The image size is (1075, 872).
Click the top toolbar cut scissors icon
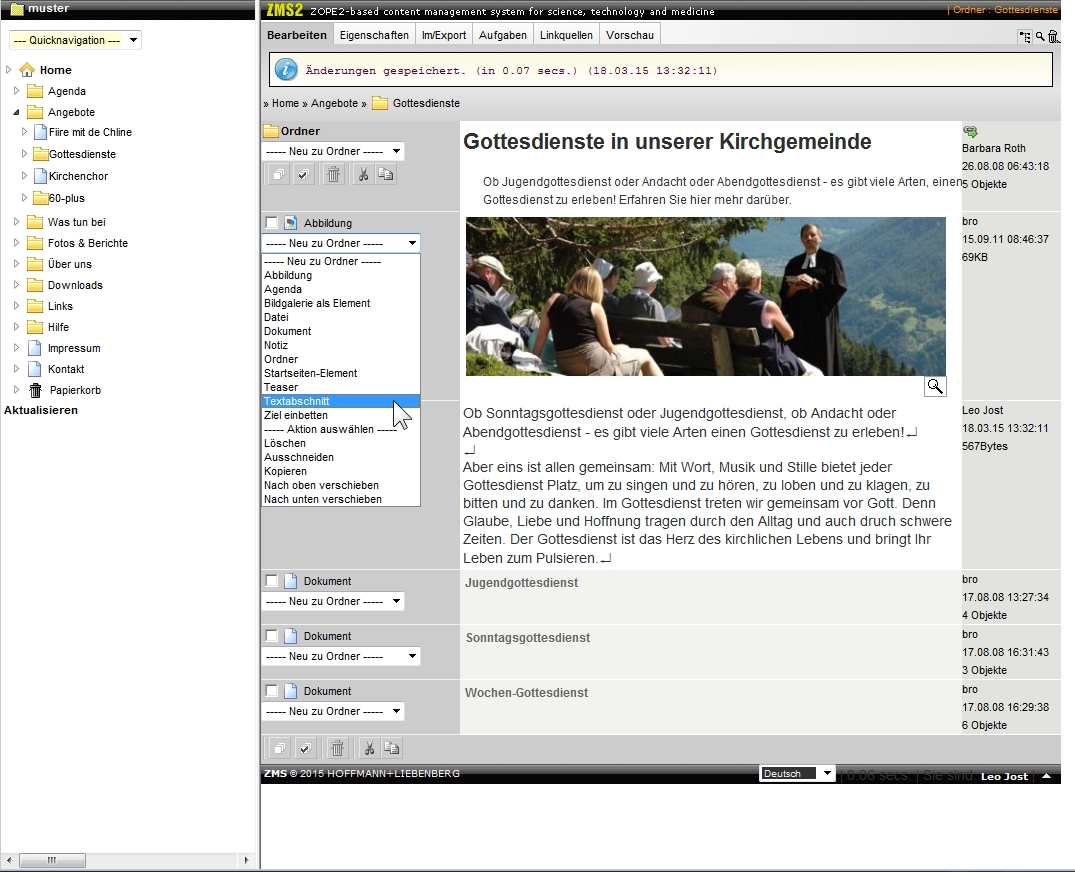[x=363, y=174]
